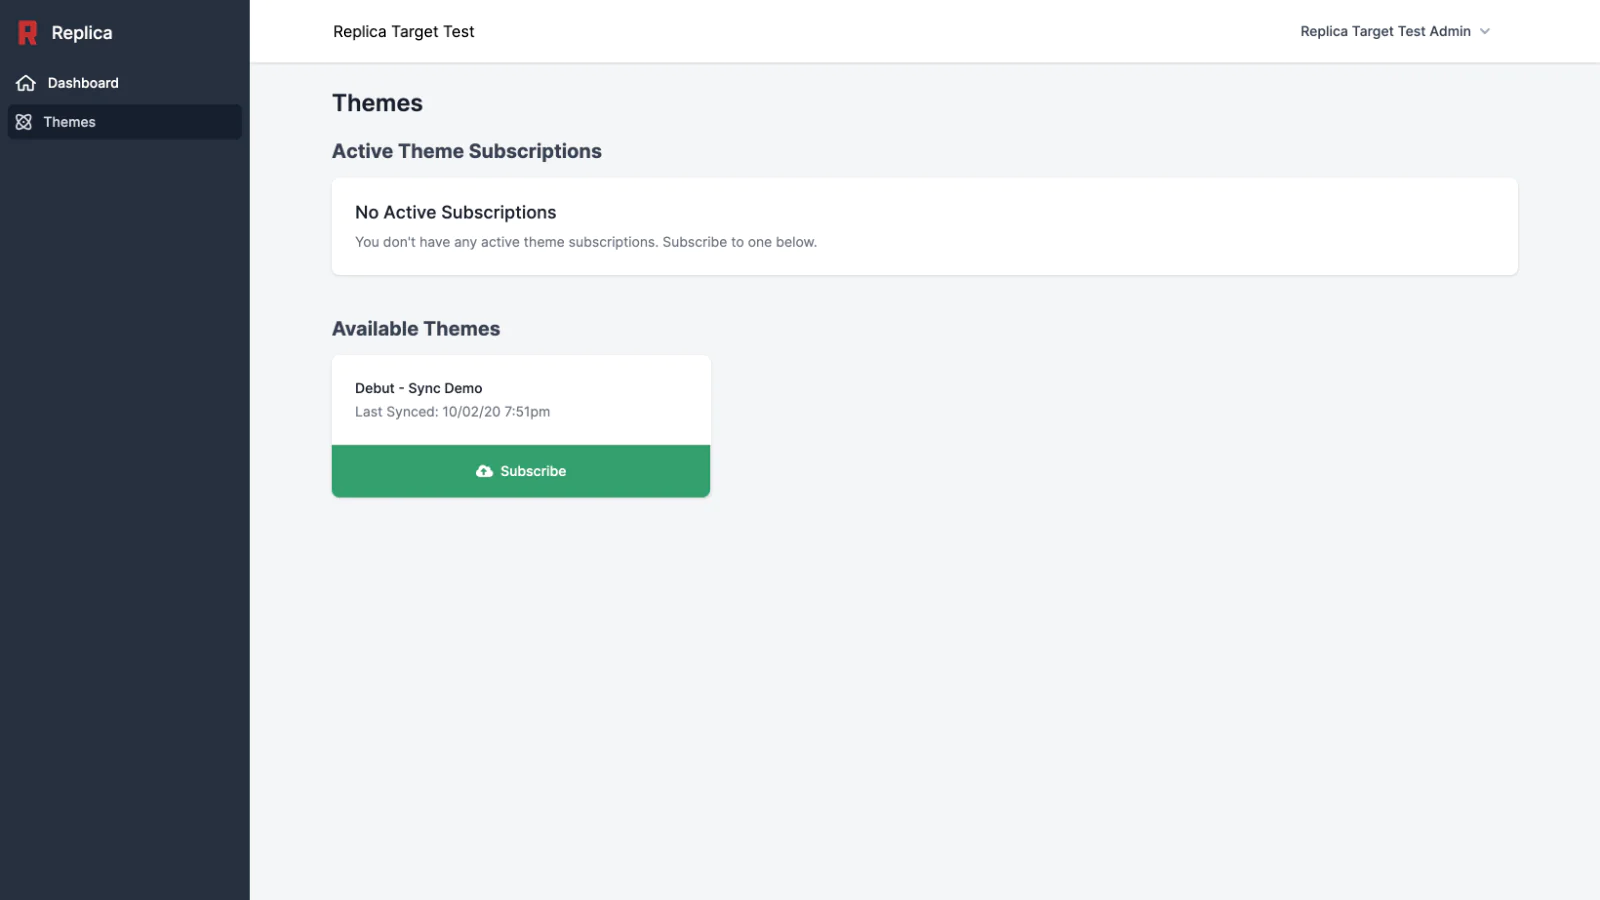Click the Last Synced timestamp text
1600x900 pixels.
(452, 412)
